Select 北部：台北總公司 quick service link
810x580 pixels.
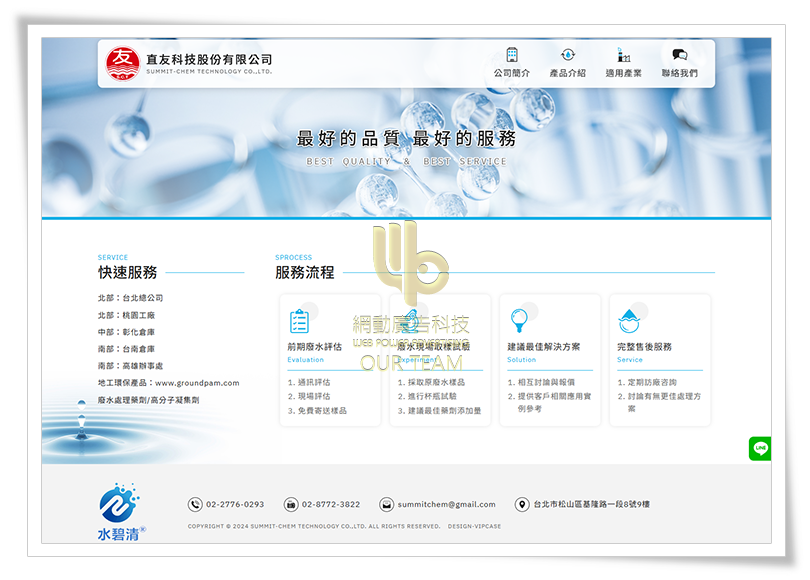click(x=130, y=298)
